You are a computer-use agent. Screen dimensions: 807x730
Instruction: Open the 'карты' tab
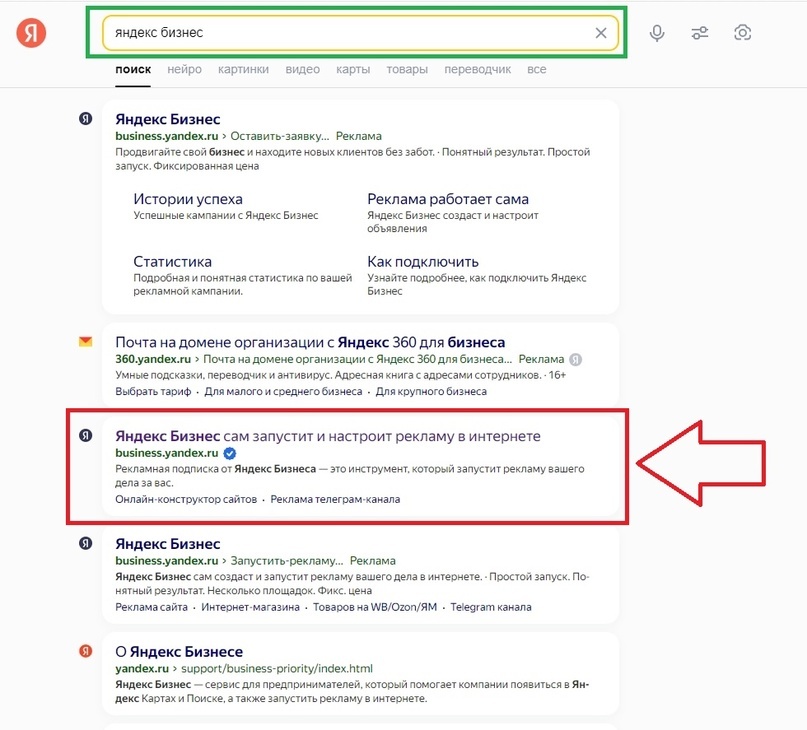pyautogui.click(x=353, y=69)
